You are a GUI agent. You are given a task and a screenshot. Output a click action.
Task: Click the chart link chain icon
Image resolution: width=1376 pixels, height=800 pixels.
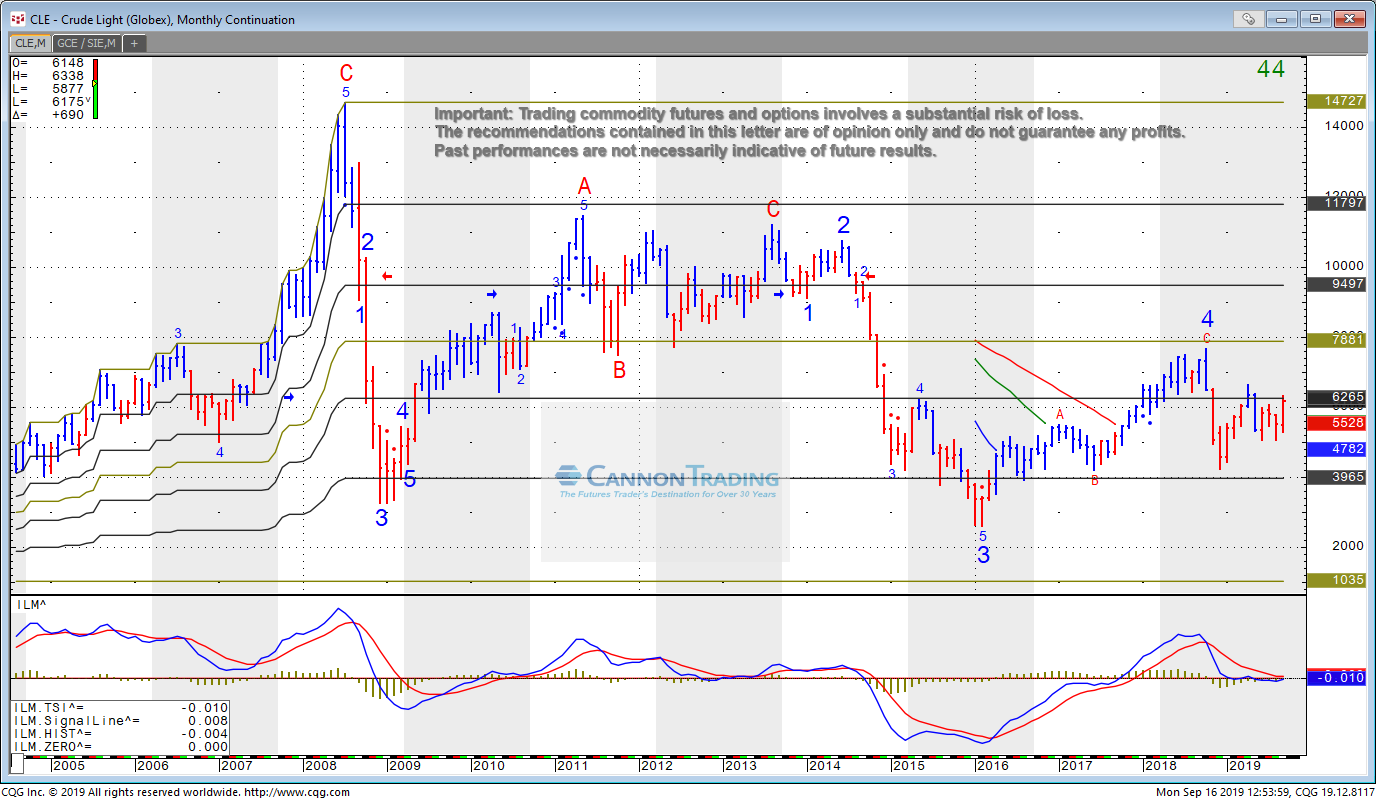pyautogui.click(x=1249, y=19)
